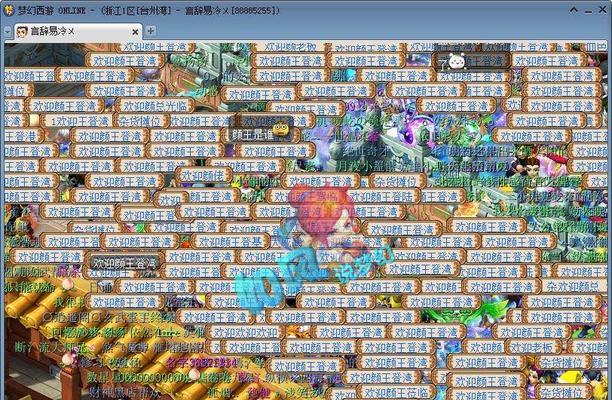Open the 欢迎颜佬 stall sign
The width and height of the screenshot is (612, 400).
(202, 176)
